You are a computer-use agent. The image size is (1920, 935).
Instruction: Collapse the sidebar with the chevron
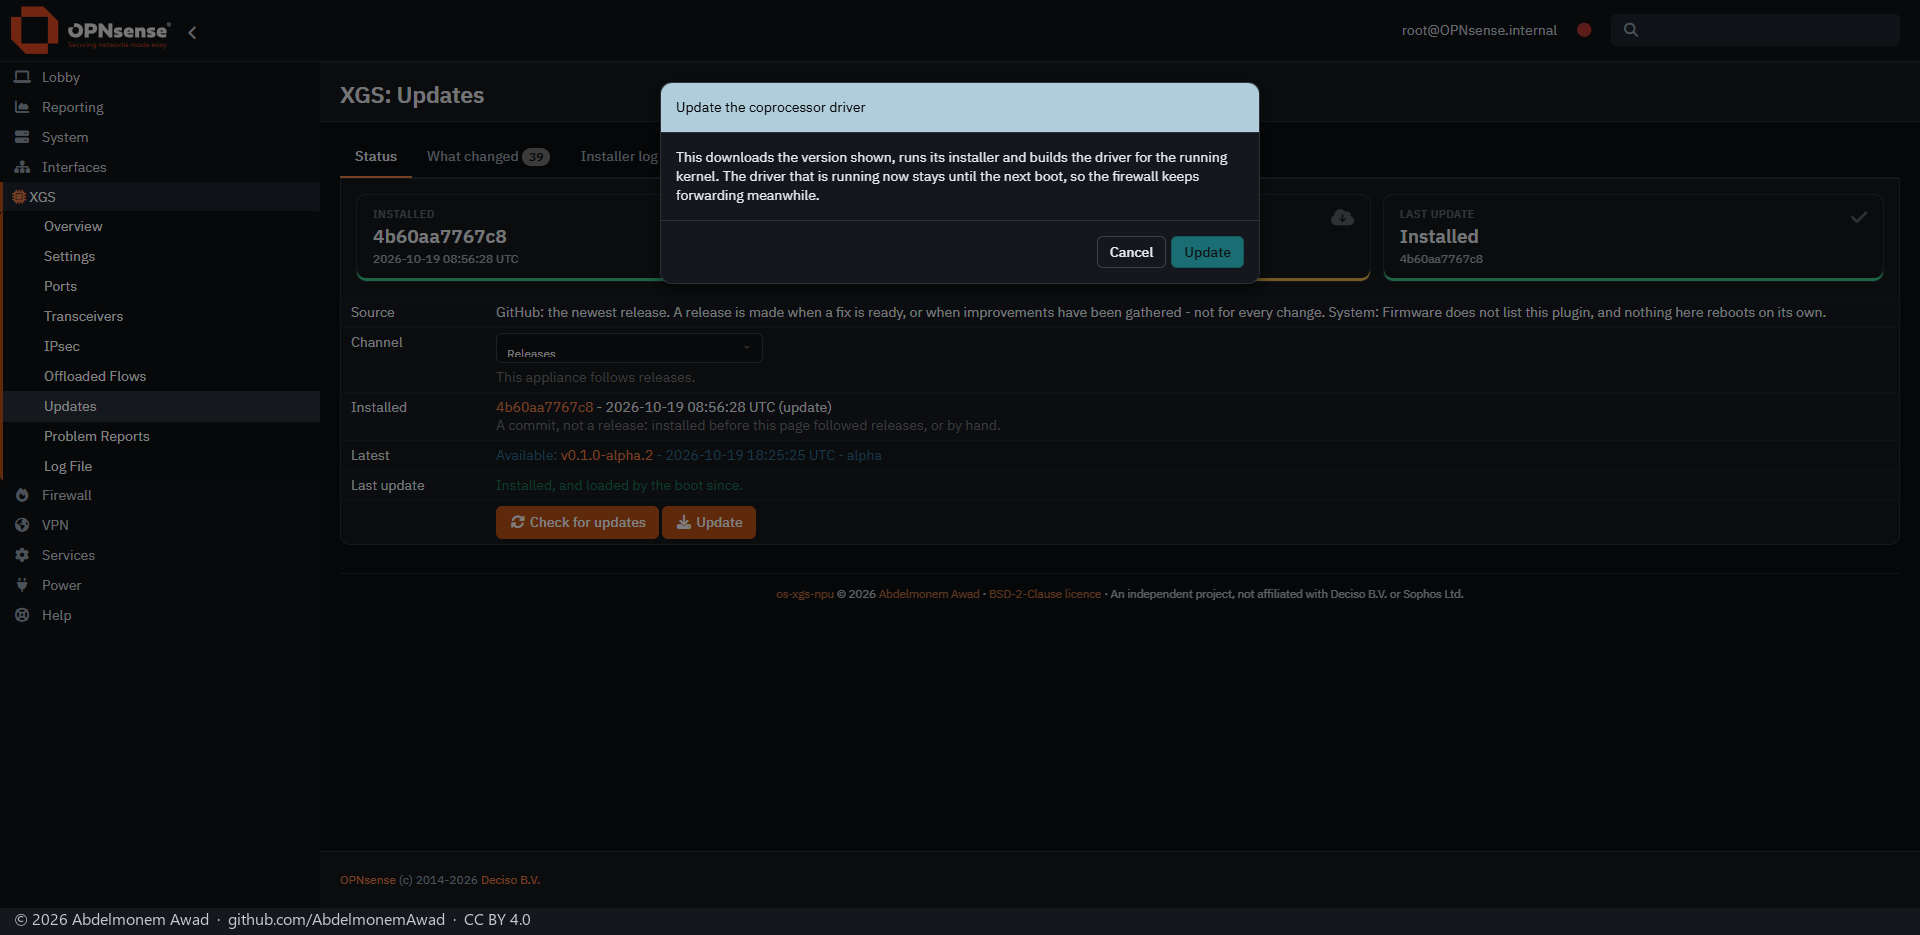pyautogui.click(x=192, y=32)
